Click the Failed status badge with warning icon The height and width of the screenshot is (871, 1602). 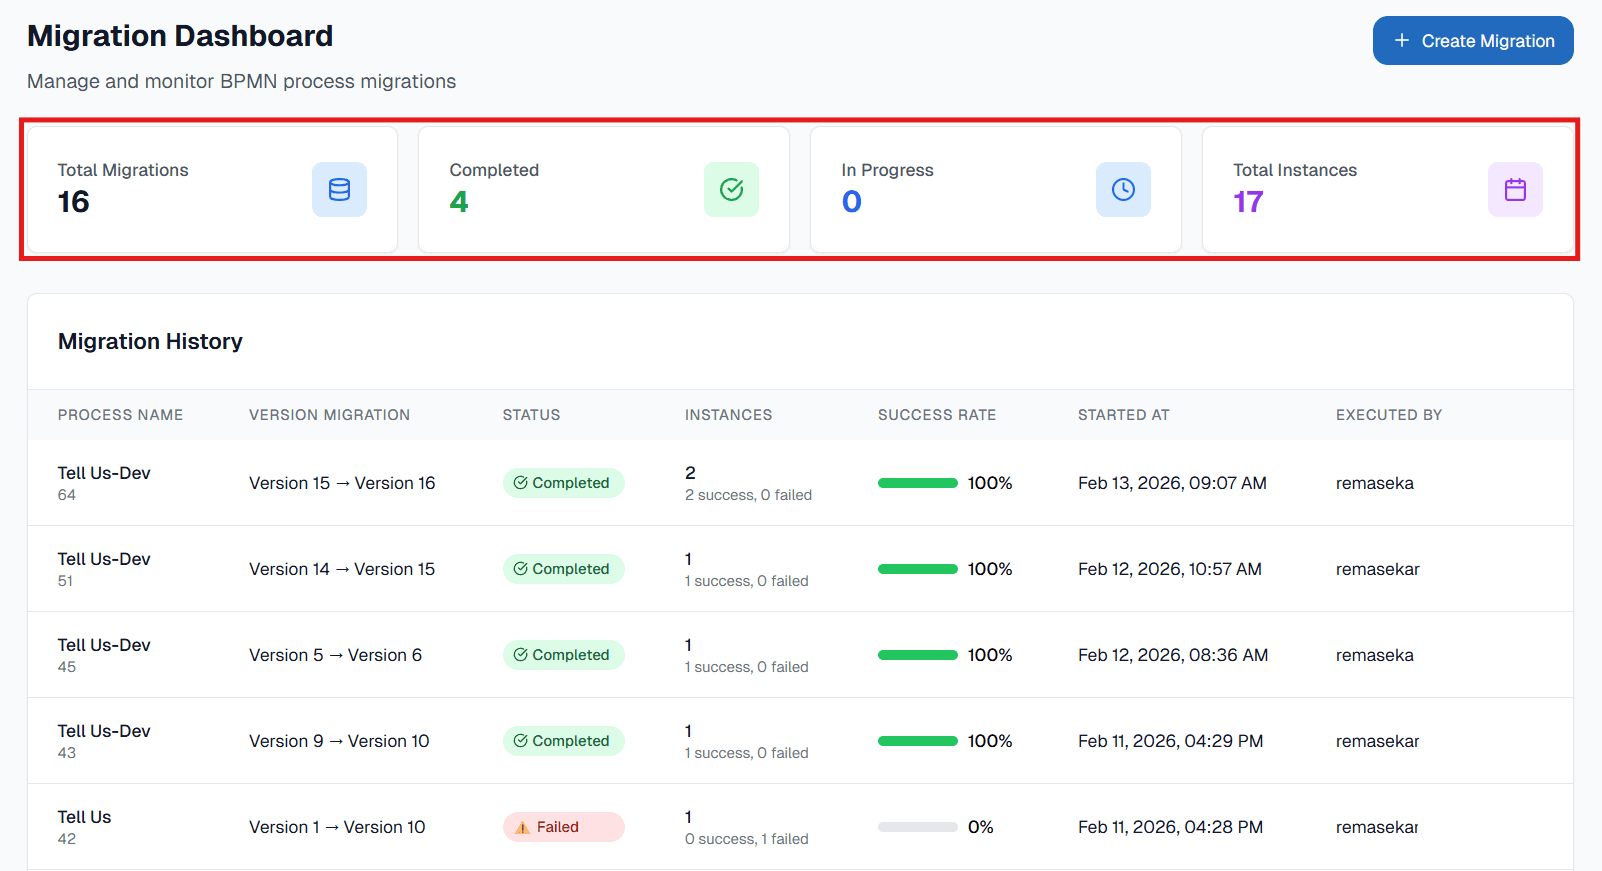(x=563, y=827)
